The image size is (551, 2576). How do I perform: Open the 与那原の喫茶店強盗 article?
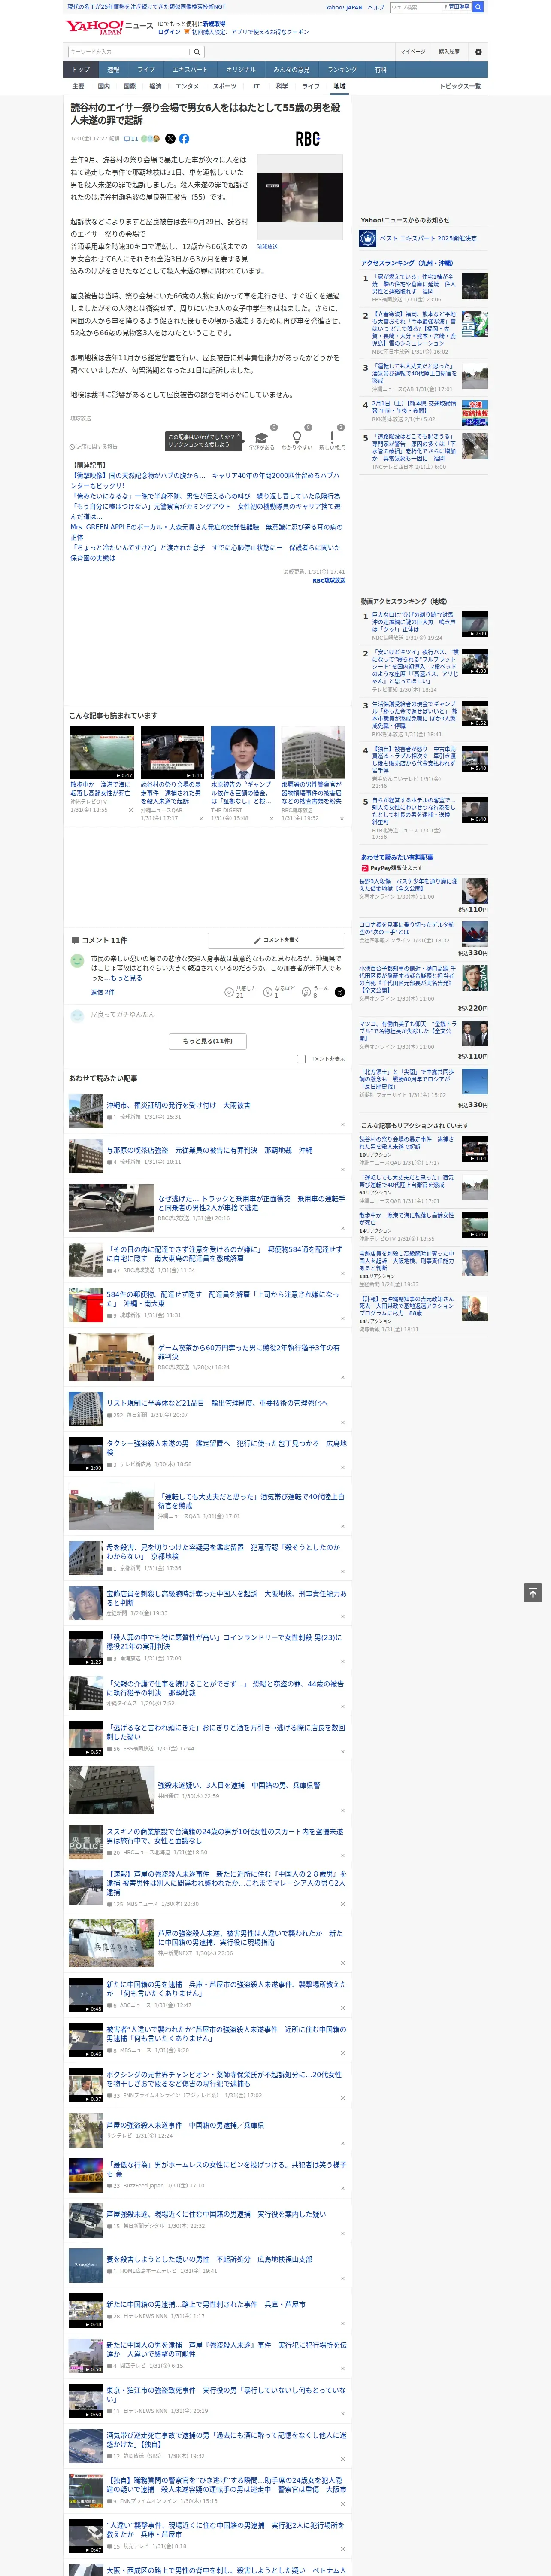point(210,1151)
